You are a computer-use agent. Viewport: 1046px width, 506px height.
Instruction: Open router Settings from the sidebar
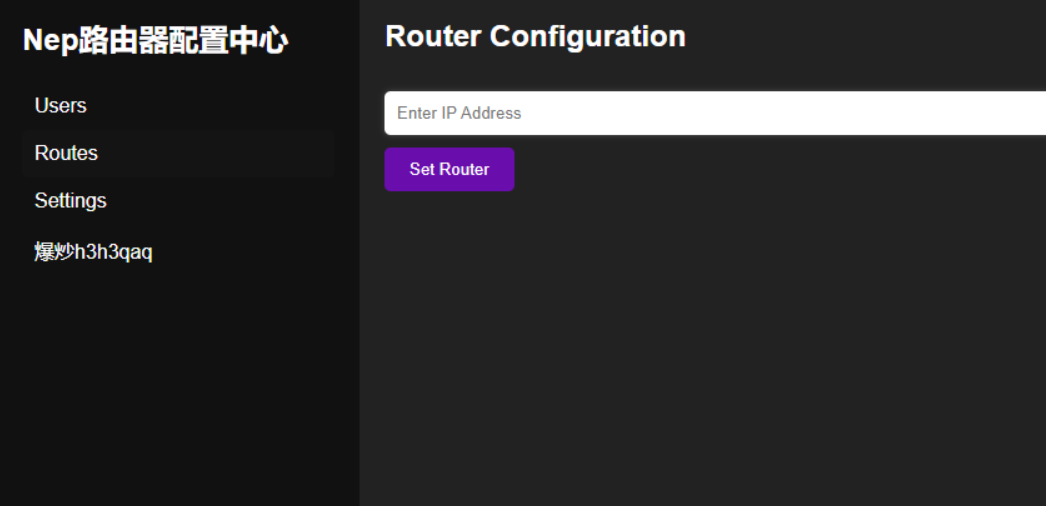(x=70, y=201)
